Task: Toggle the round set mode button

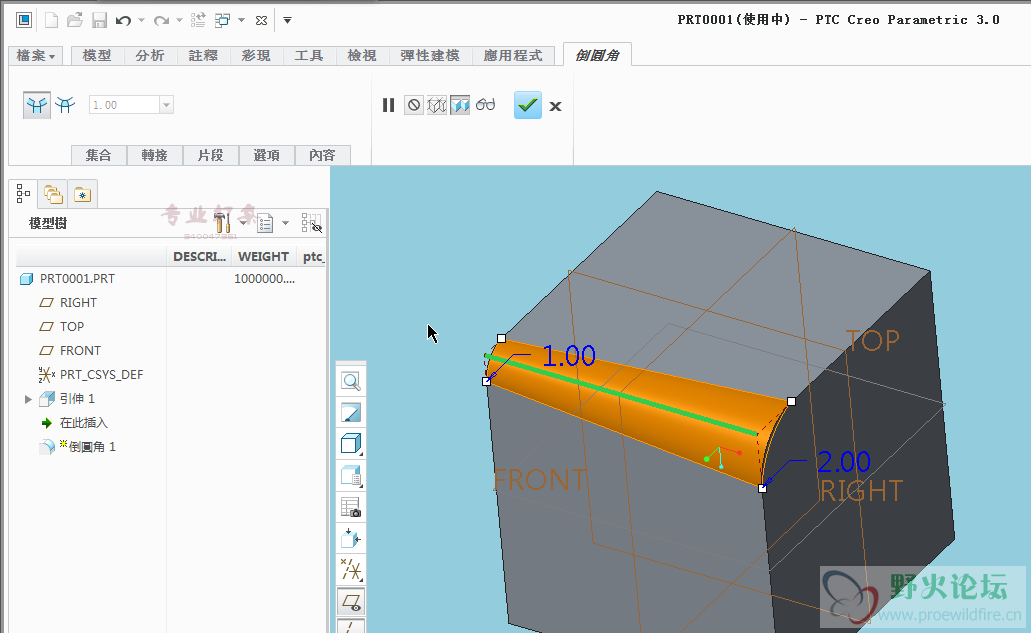Action: point(37,105)
